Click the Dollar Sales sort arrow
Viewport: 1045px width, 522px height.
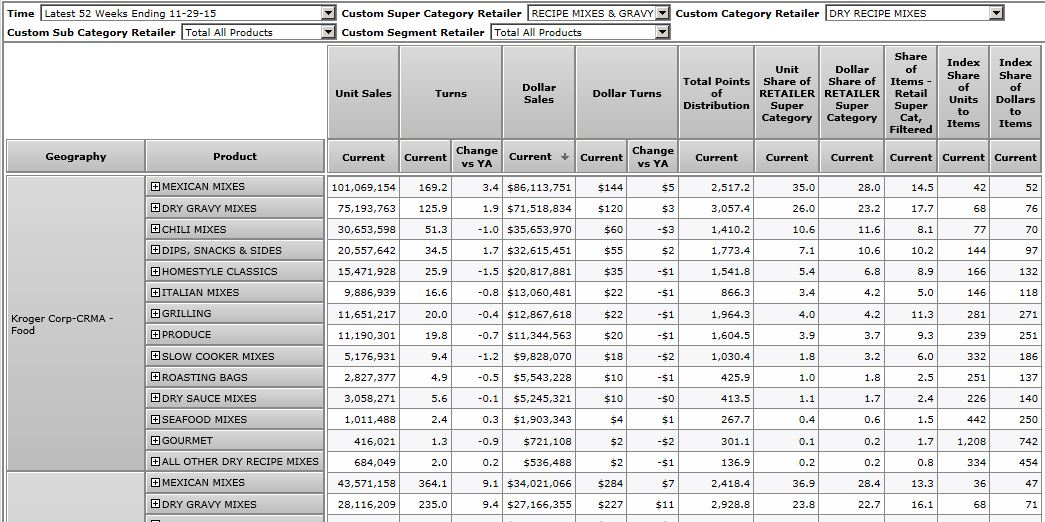point(564,157)
